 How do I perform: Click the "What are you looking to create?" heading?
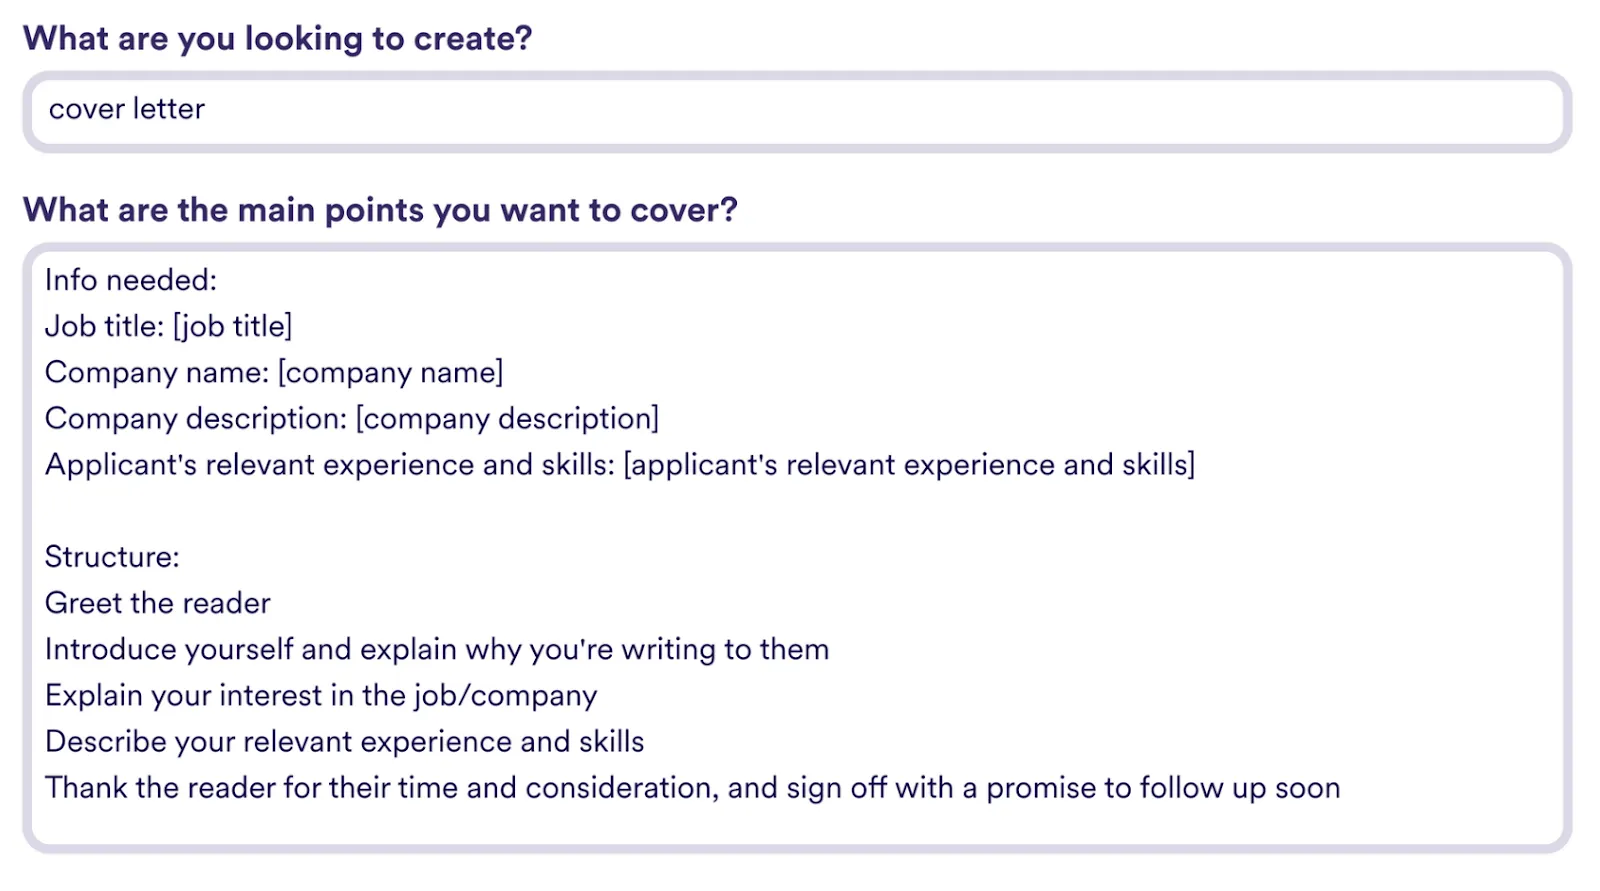point(278,39)
